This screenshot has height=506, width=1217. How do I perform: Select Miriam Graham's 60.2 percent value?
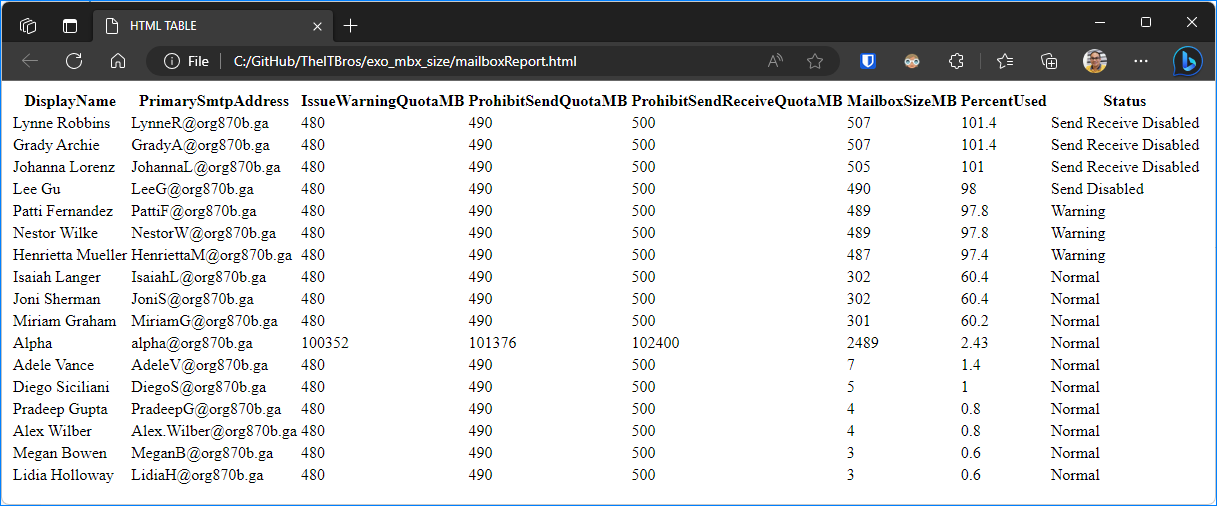pos(975,321)
